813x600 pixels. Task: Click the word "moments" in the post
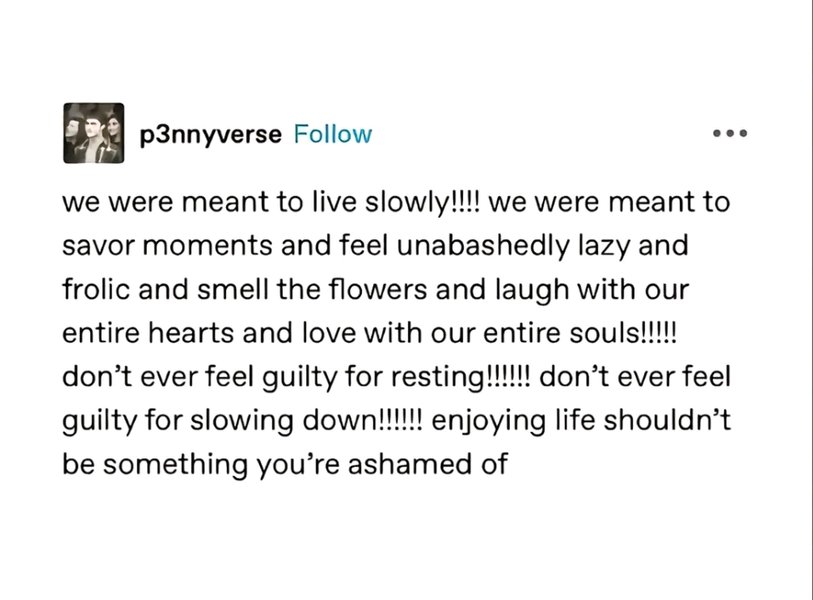[211, 246]
